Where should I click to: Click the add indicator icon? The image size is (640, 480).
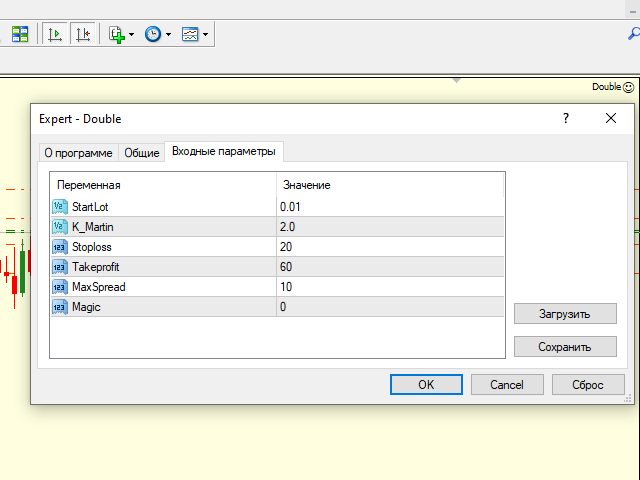(117, 34)
